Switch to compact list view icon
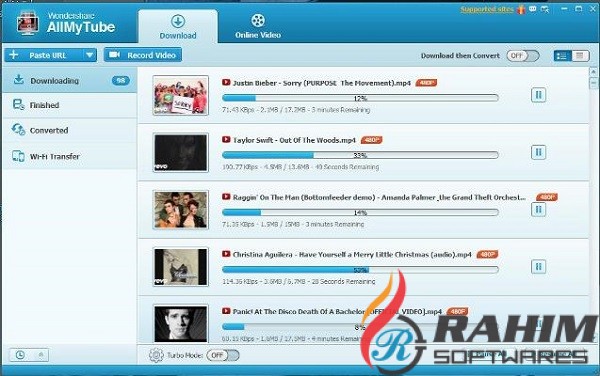This screenshot has height=376, width=600. (580, 56)
